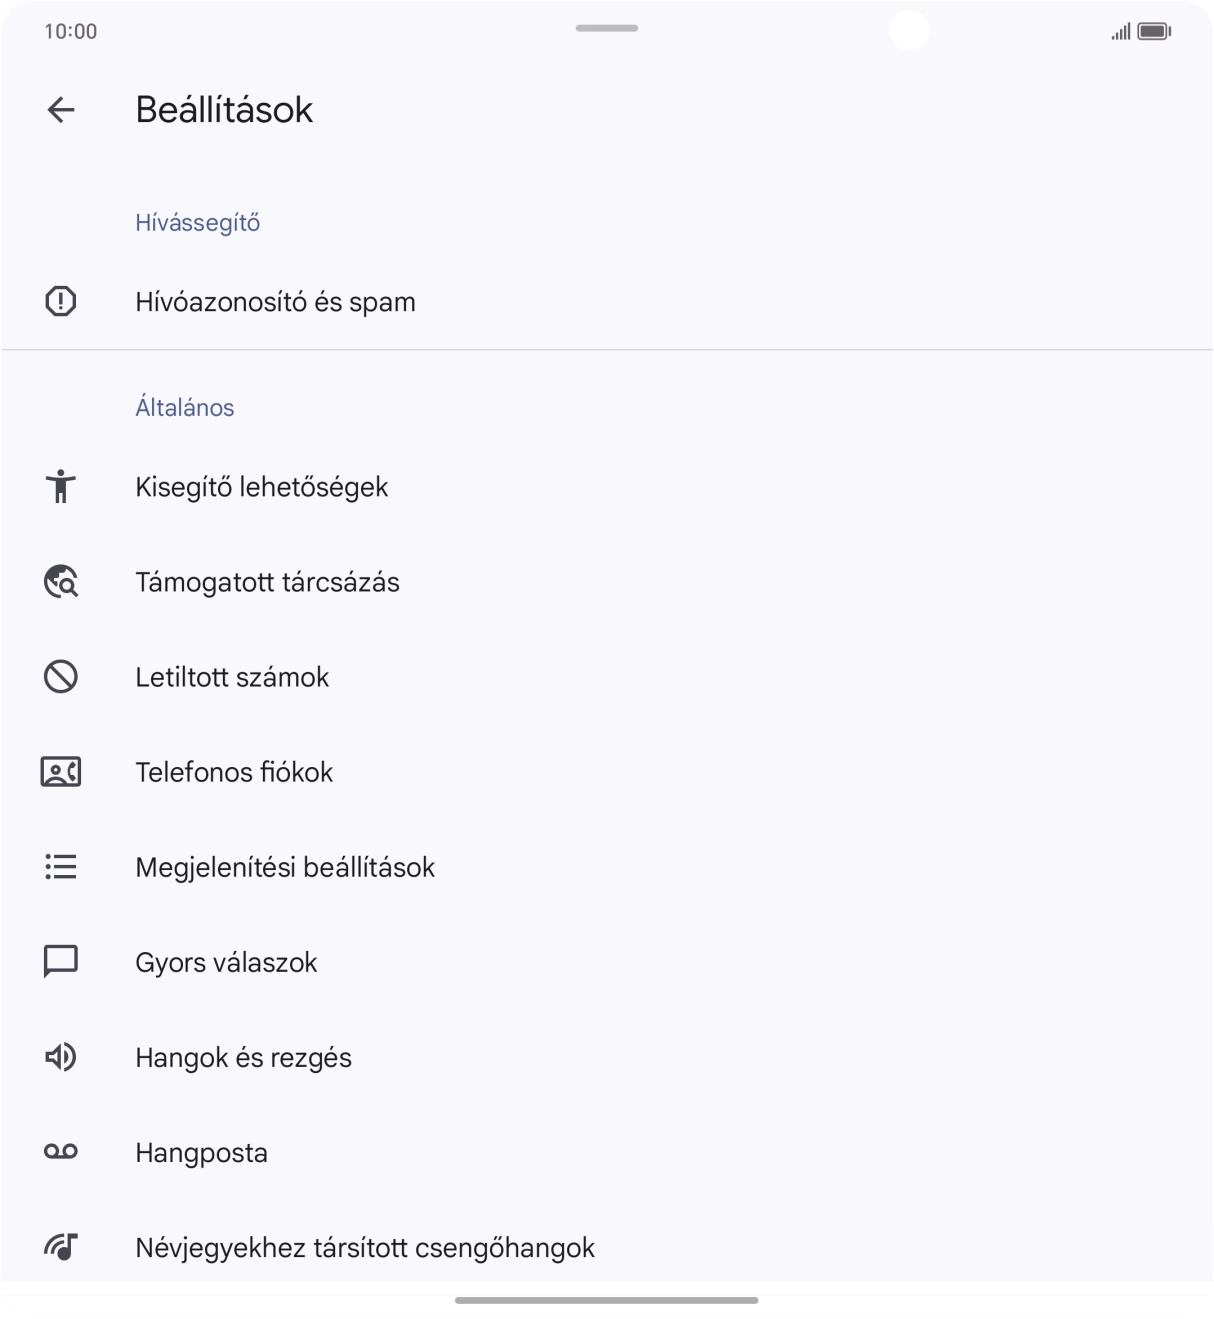Click the sounds and vibration speaker icon

(x=61, y=1057)
